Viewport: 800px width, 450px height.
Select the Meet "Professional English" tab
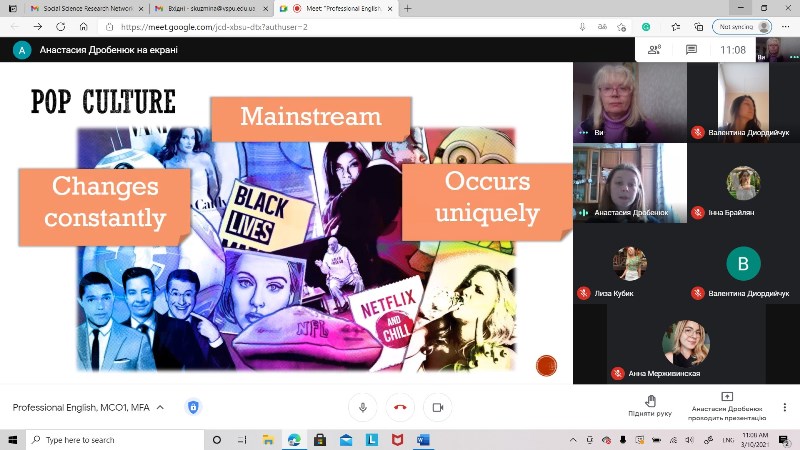coord(337,9)
